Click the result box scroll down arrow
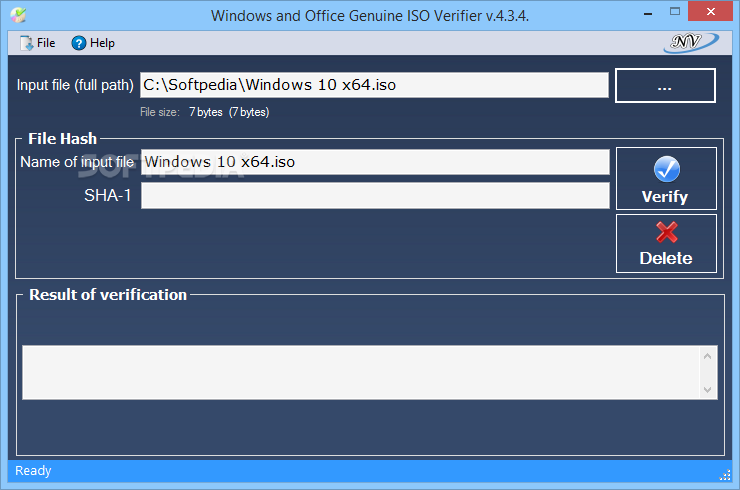Image resolution: width=740 pixels, height=490 pixels. [x=707, y=389]
